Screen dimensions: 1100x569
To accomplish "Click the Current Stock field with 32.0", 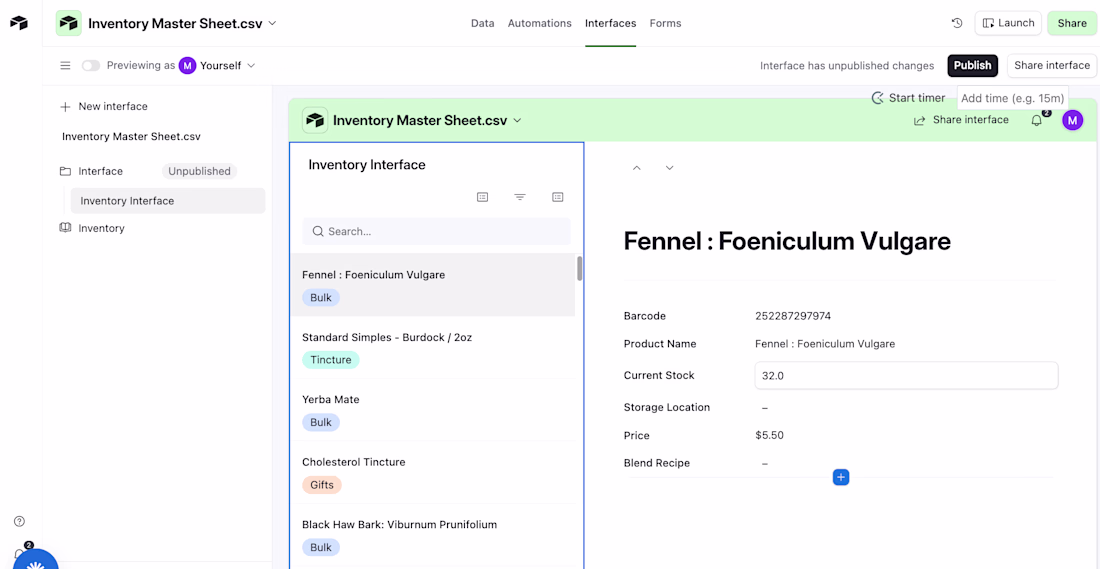I will 906,375.
